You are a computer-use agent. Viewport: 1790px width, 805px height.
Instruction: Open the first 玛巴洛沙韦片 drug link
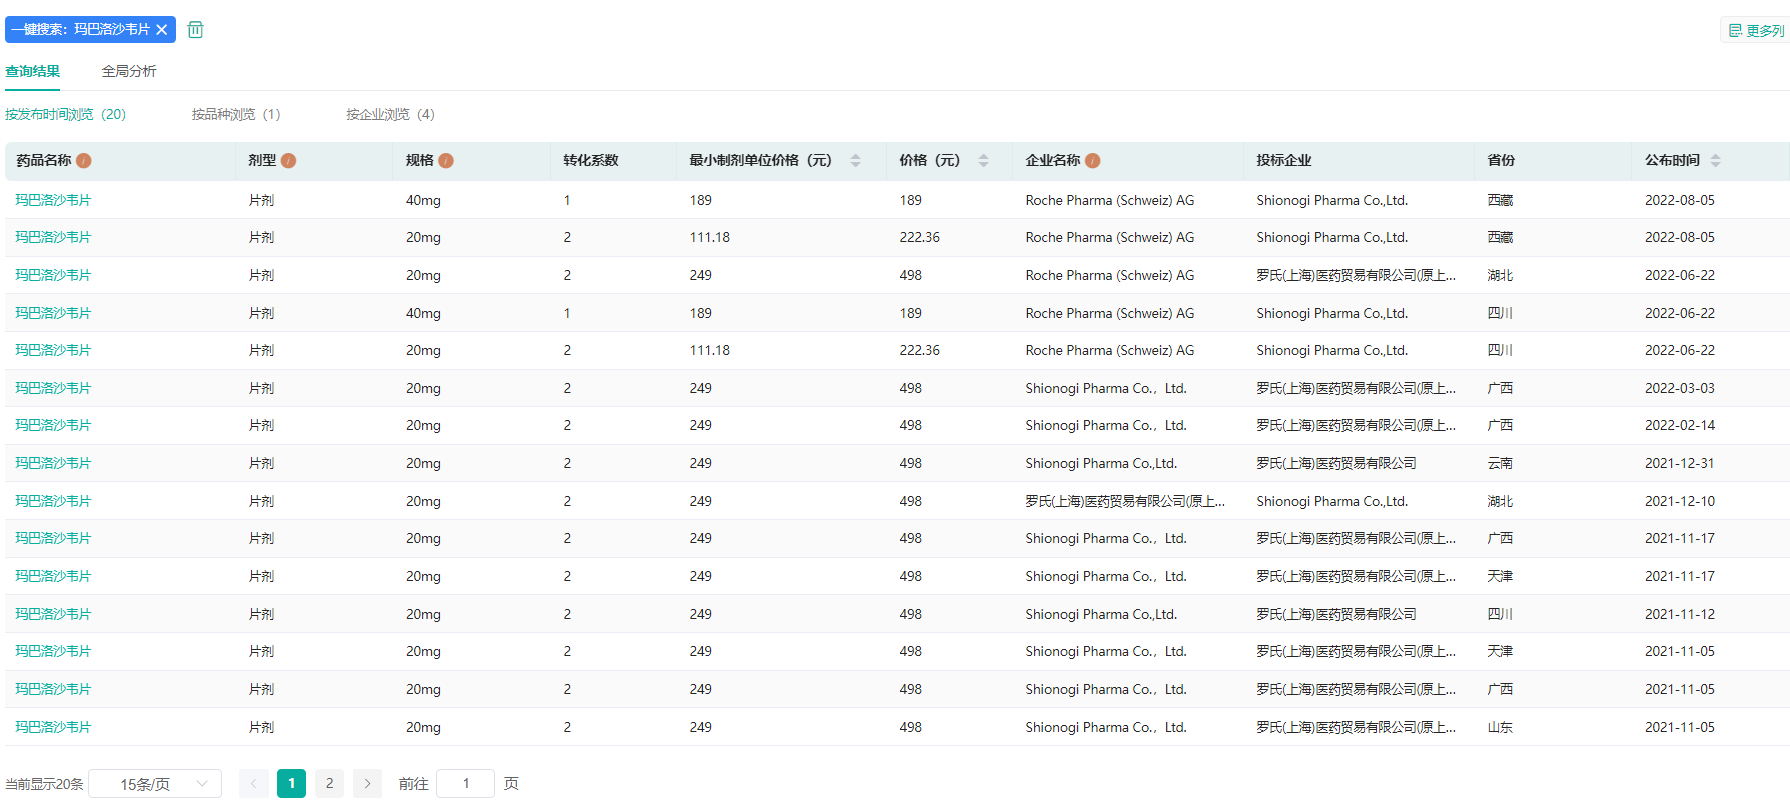click(53, 200)
